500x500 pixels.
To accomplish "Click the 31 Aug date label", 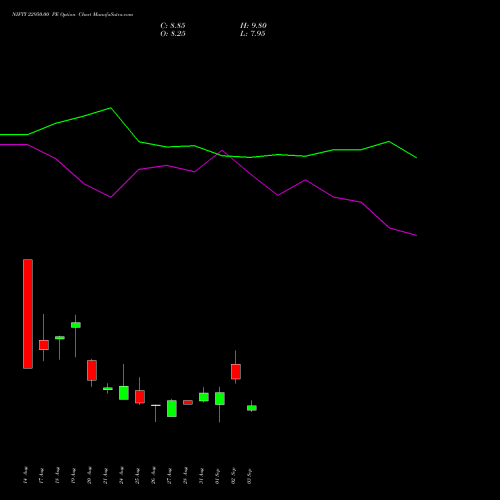I will click(x=201, y=475).
